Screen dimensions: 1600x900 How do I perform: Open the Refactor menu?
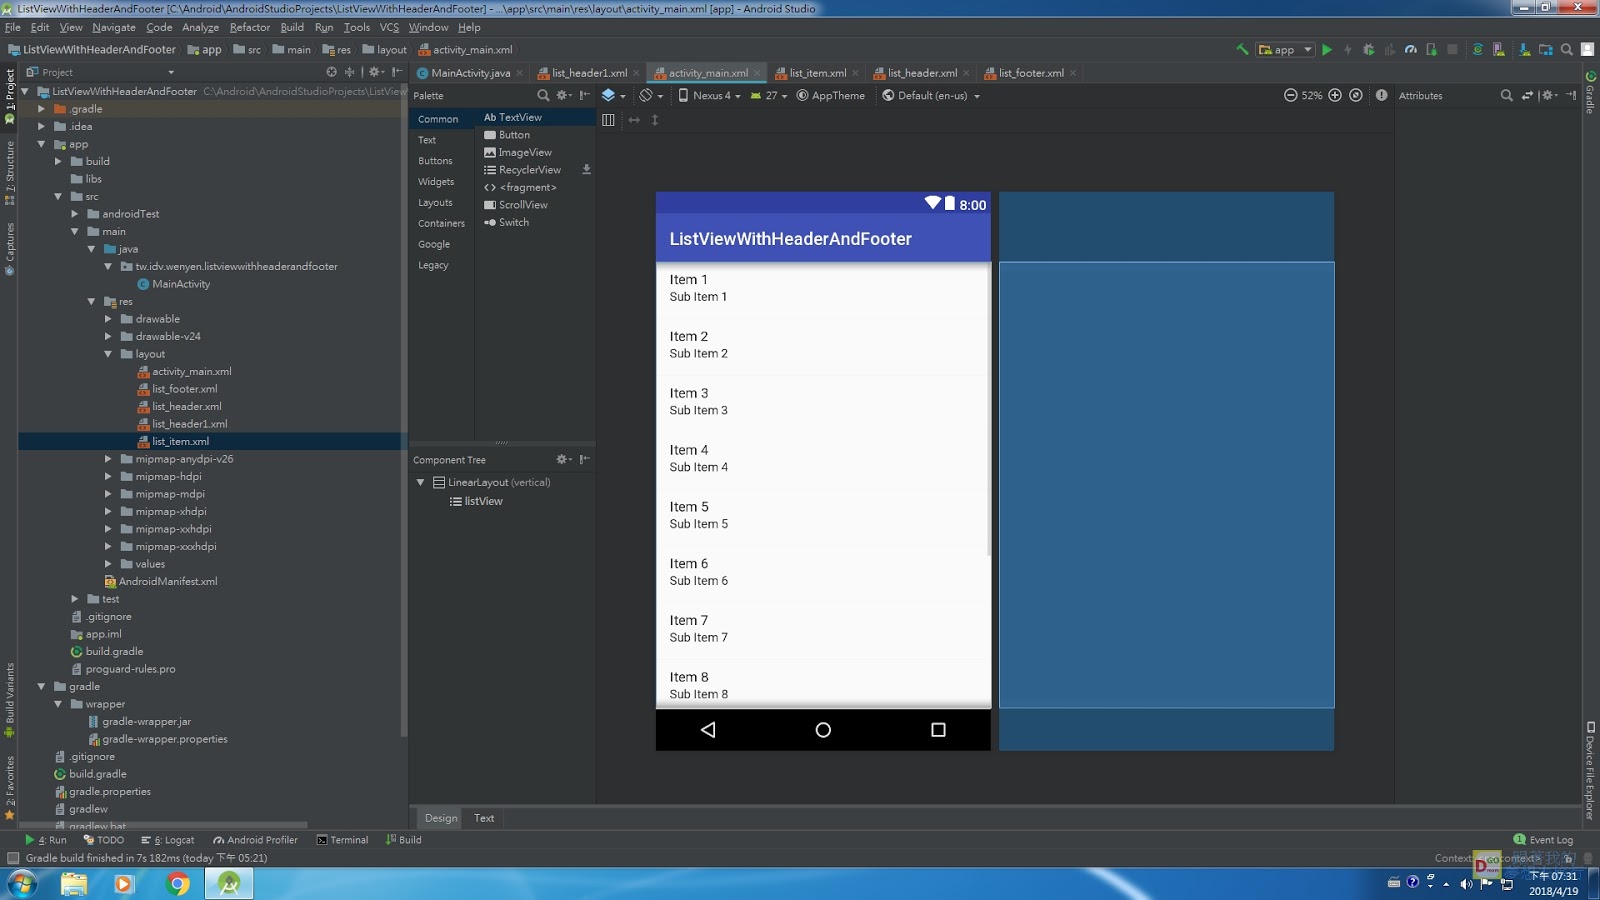(x=249, y=27)
